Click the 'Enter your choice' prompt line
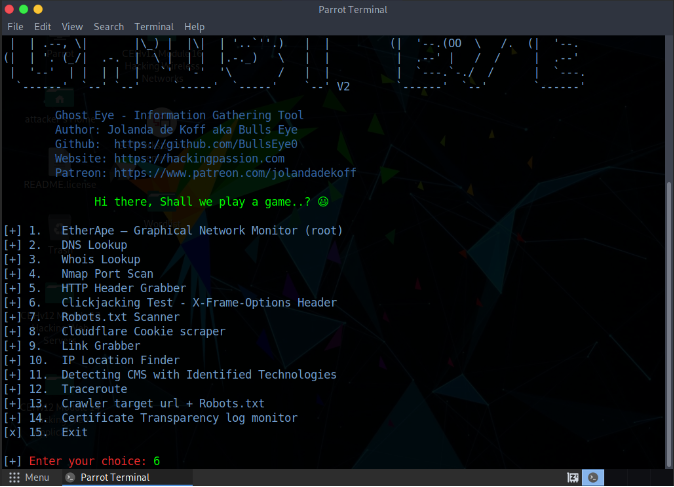The image size is (674, 487). coord(90,461)
